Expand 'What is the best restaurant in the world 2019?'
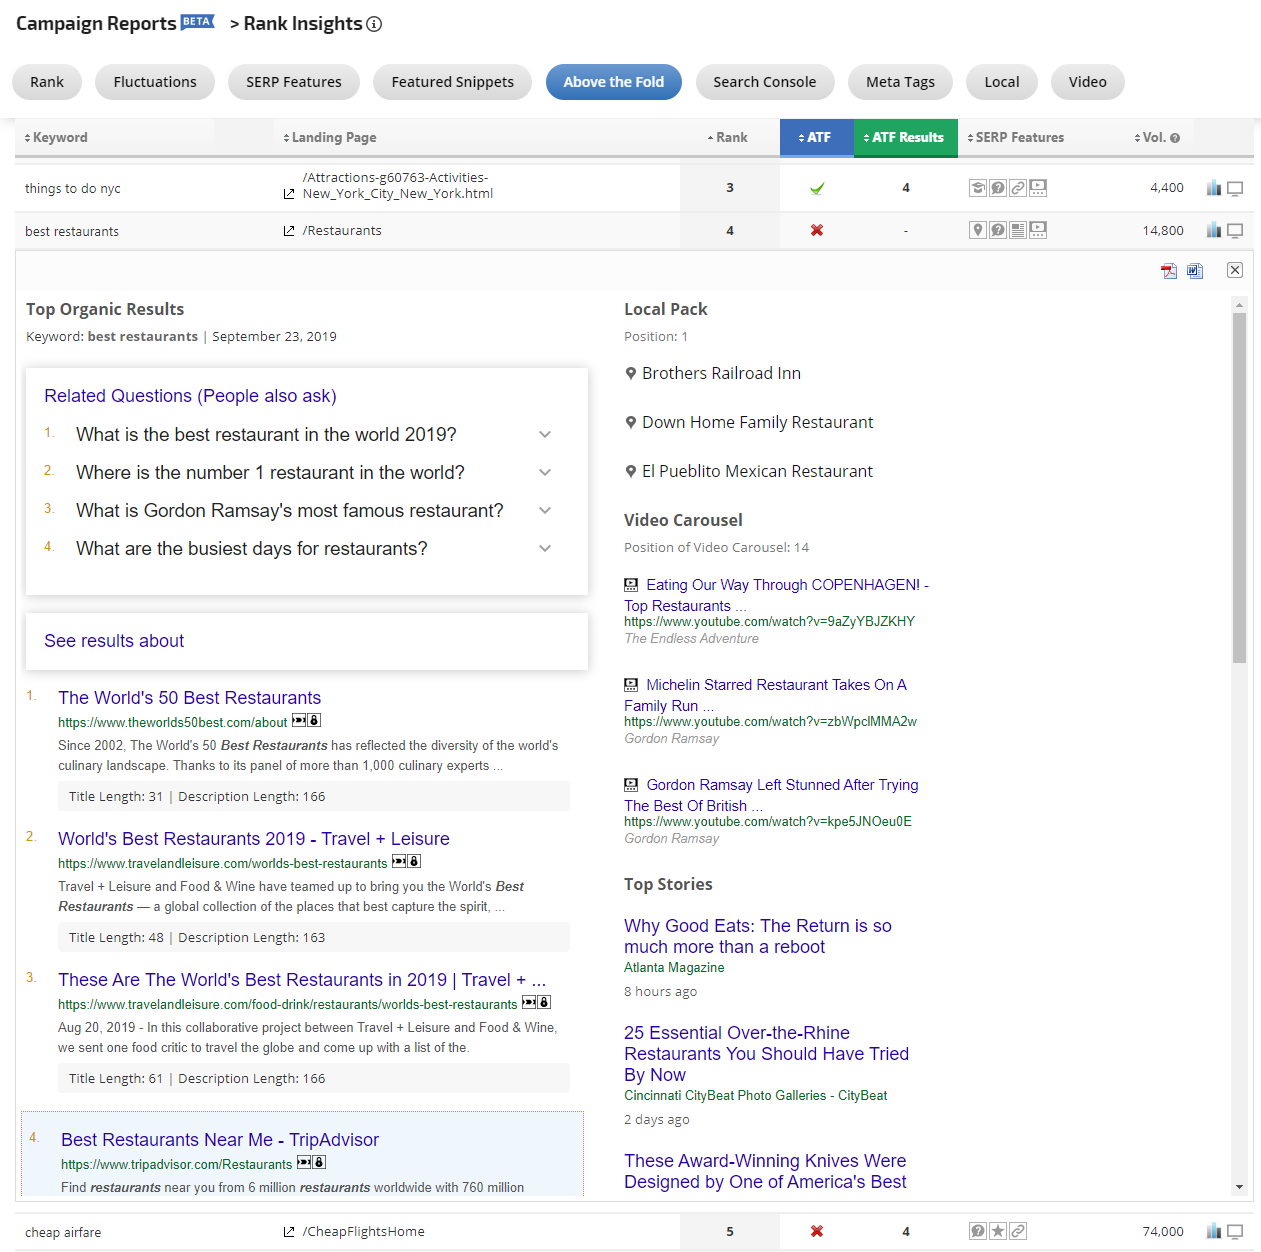The image size is (1261, 1252). pos(545,434)
